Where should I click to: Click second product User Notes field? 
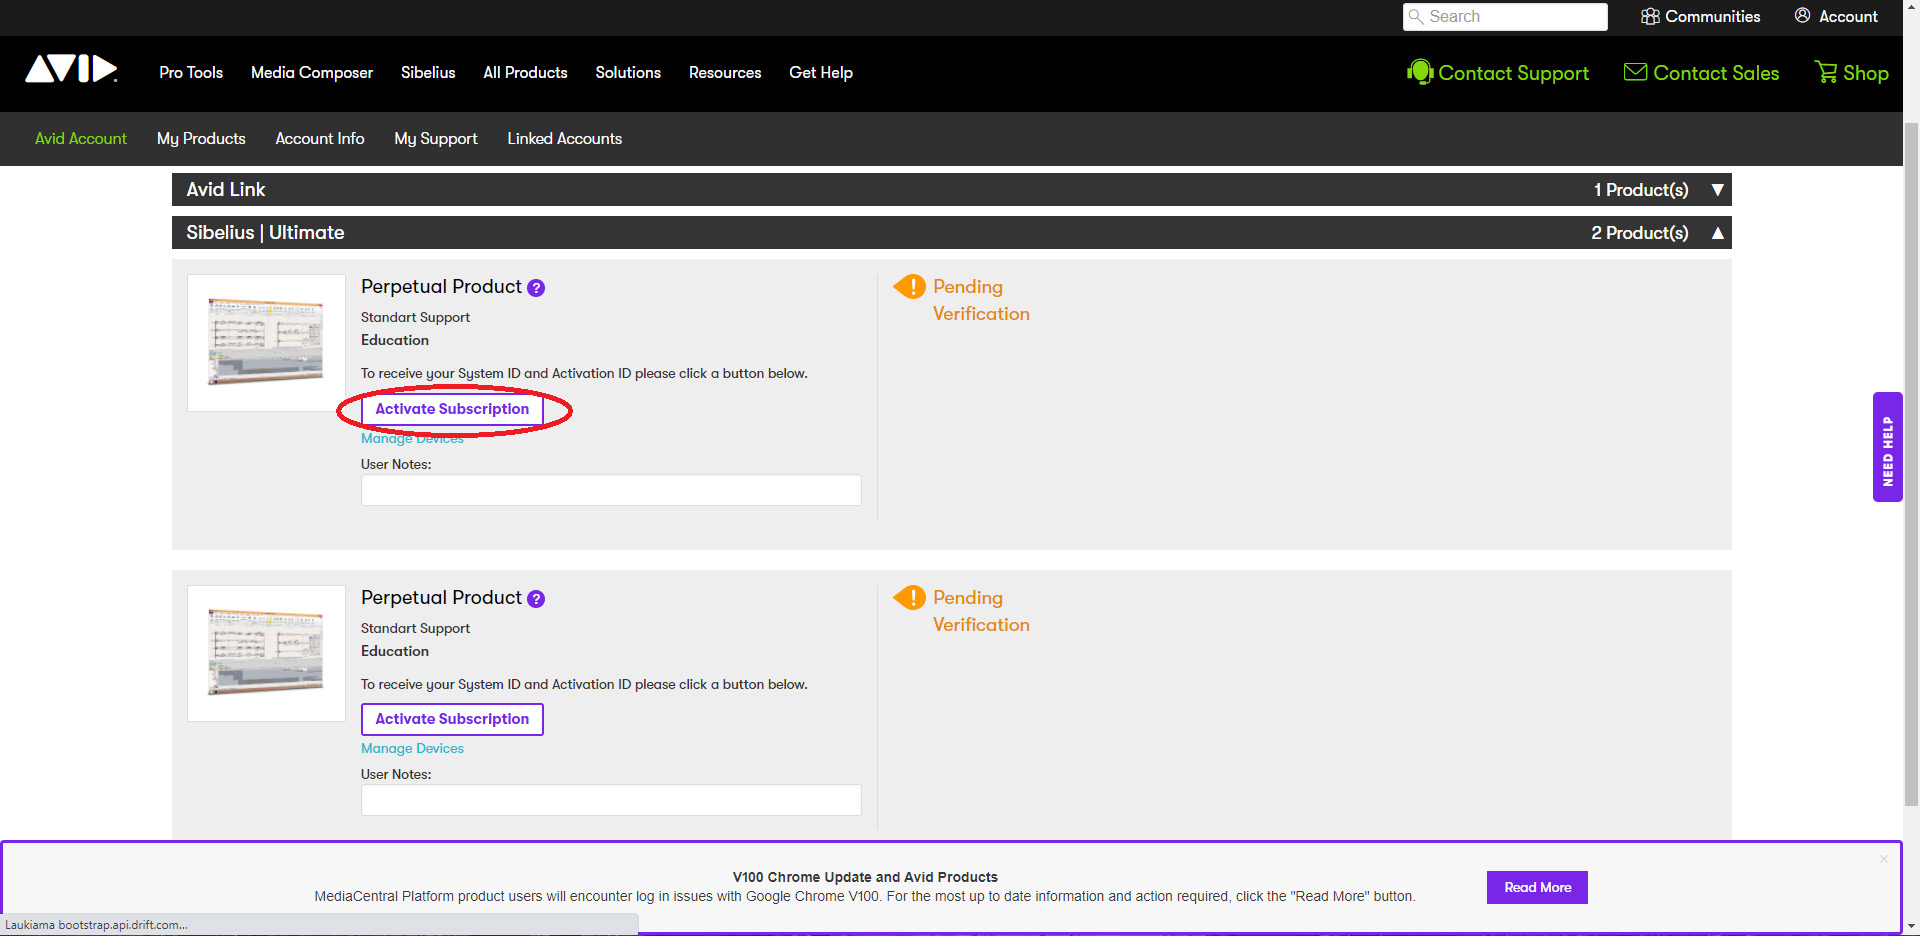click(x=611, y=800)
